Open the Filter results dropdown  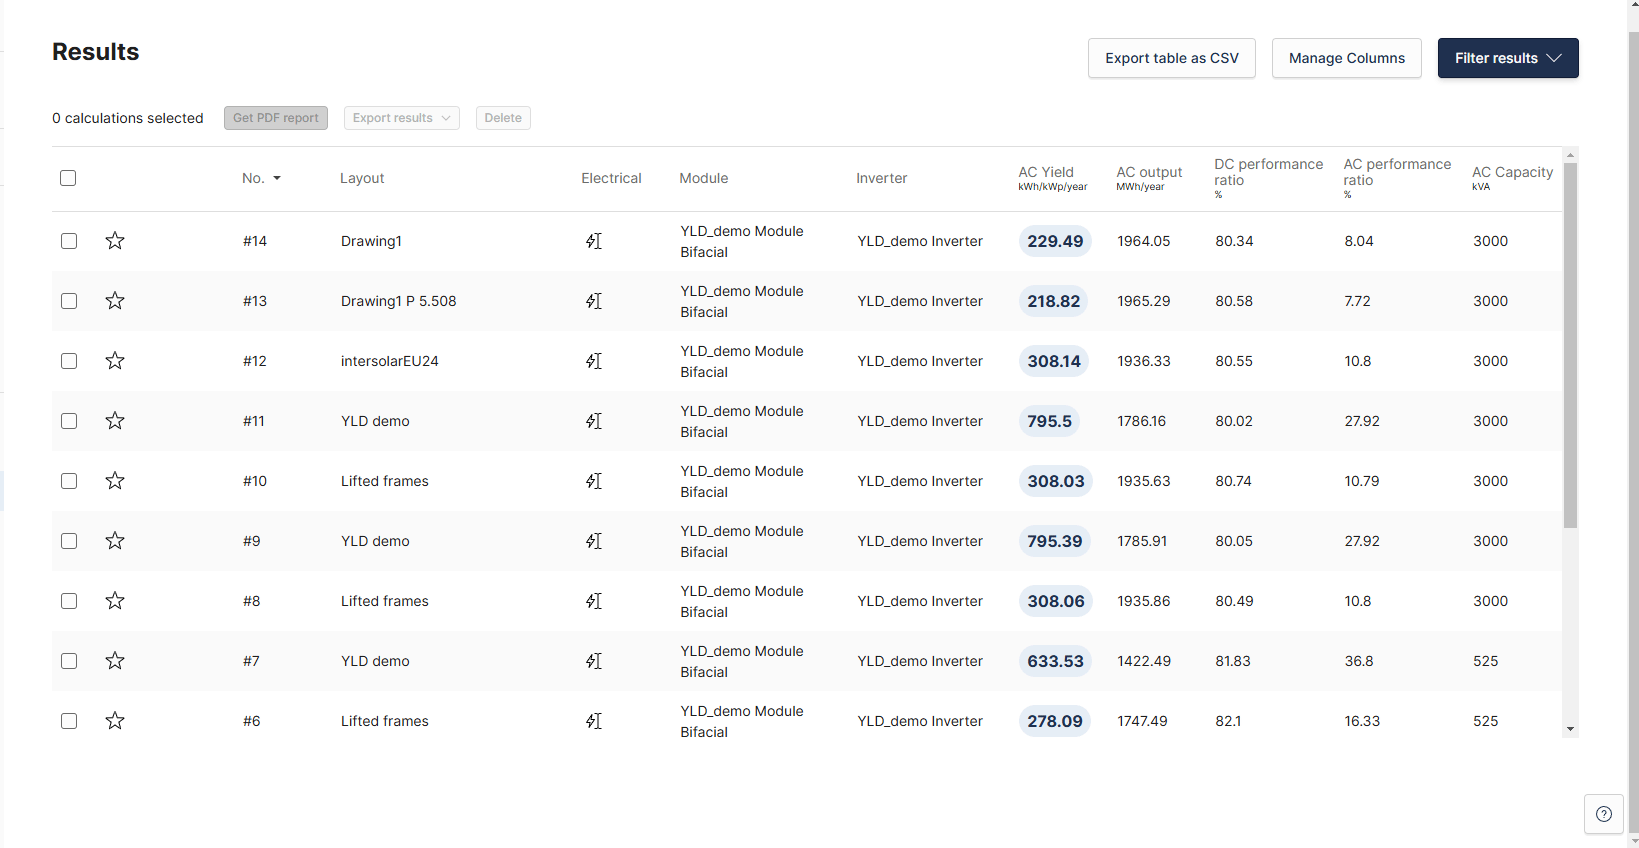1508,58
